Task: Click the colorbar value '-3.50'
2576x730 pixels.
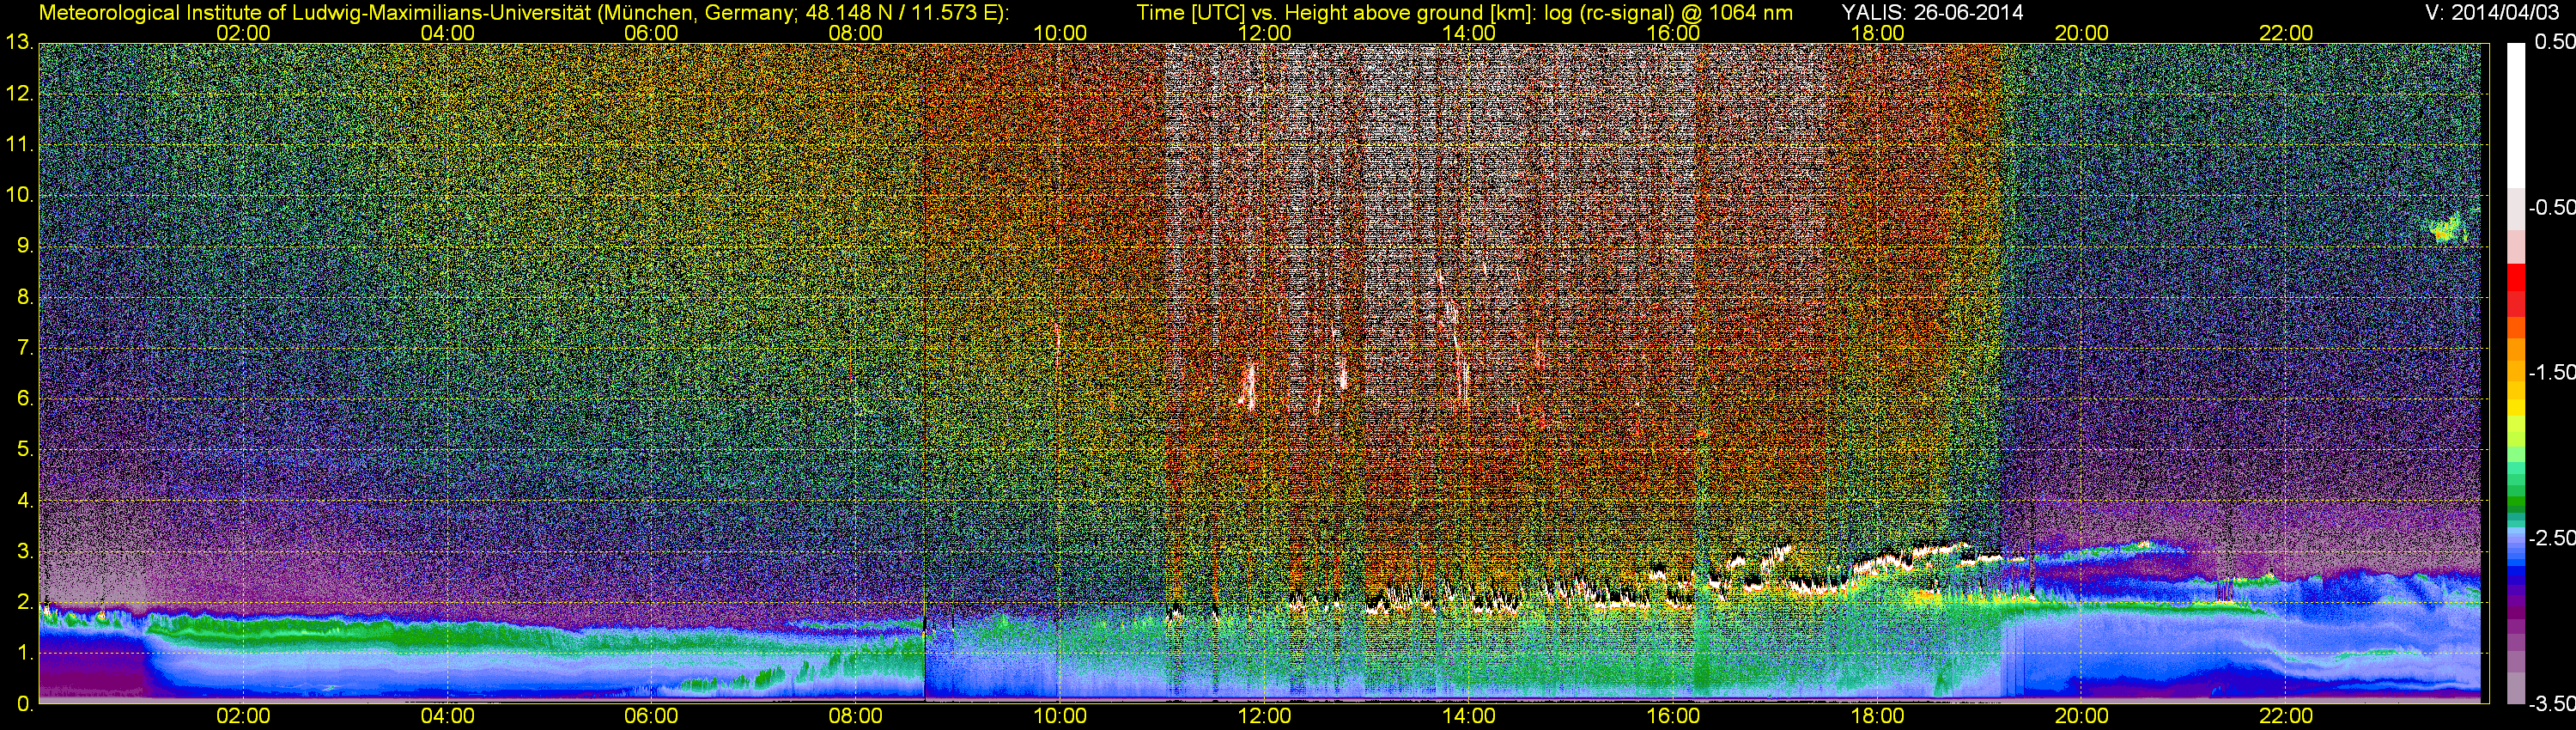Action: tap(2552, 704)
